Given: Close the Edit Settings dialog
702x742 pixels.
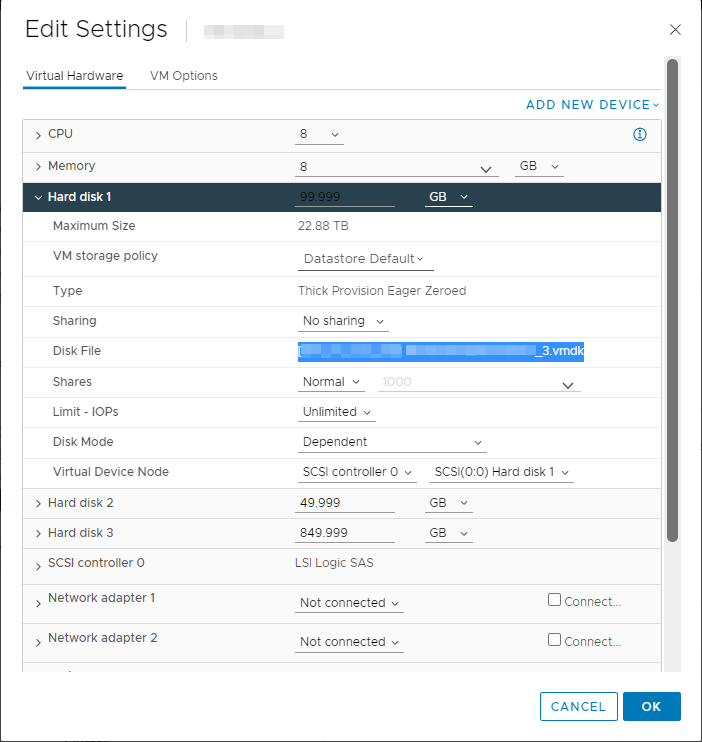Looking at the screenshot, I should [x=675, y=30].
